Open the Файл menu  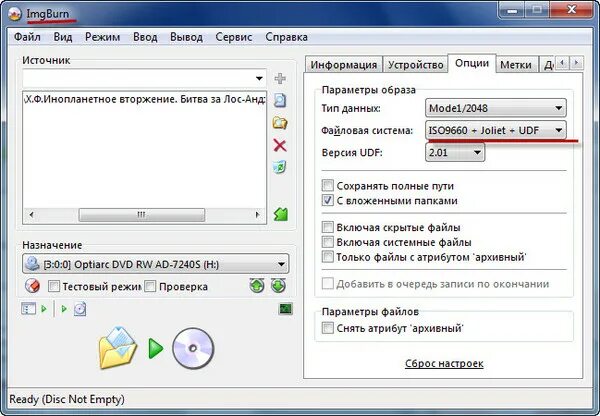click(x=27, y=37)
